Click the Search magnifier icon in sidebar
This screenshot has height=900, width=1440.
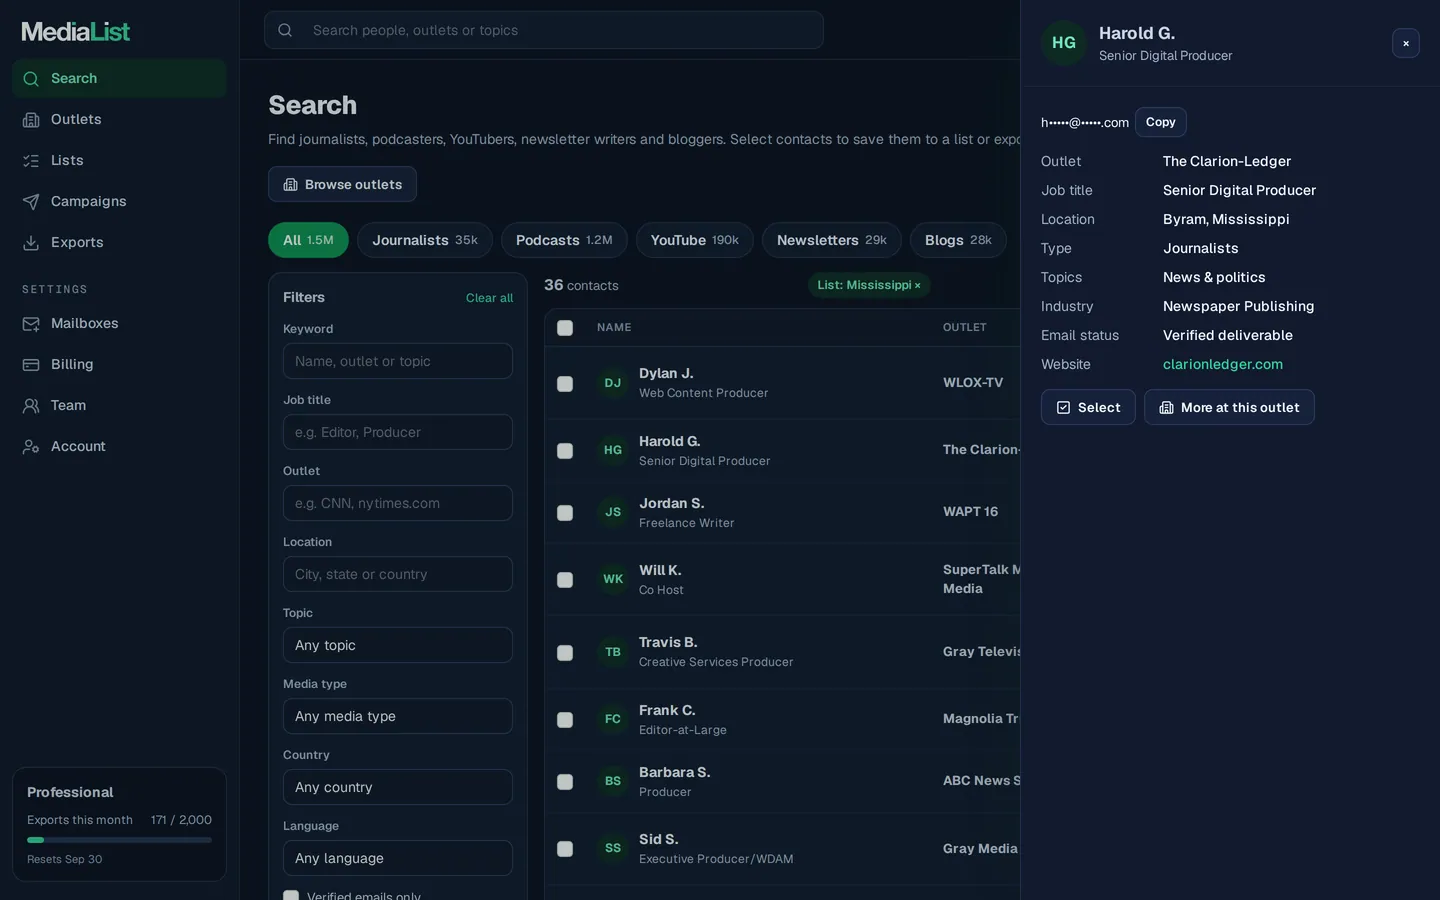pyautogui.click(x=31, y=79)
